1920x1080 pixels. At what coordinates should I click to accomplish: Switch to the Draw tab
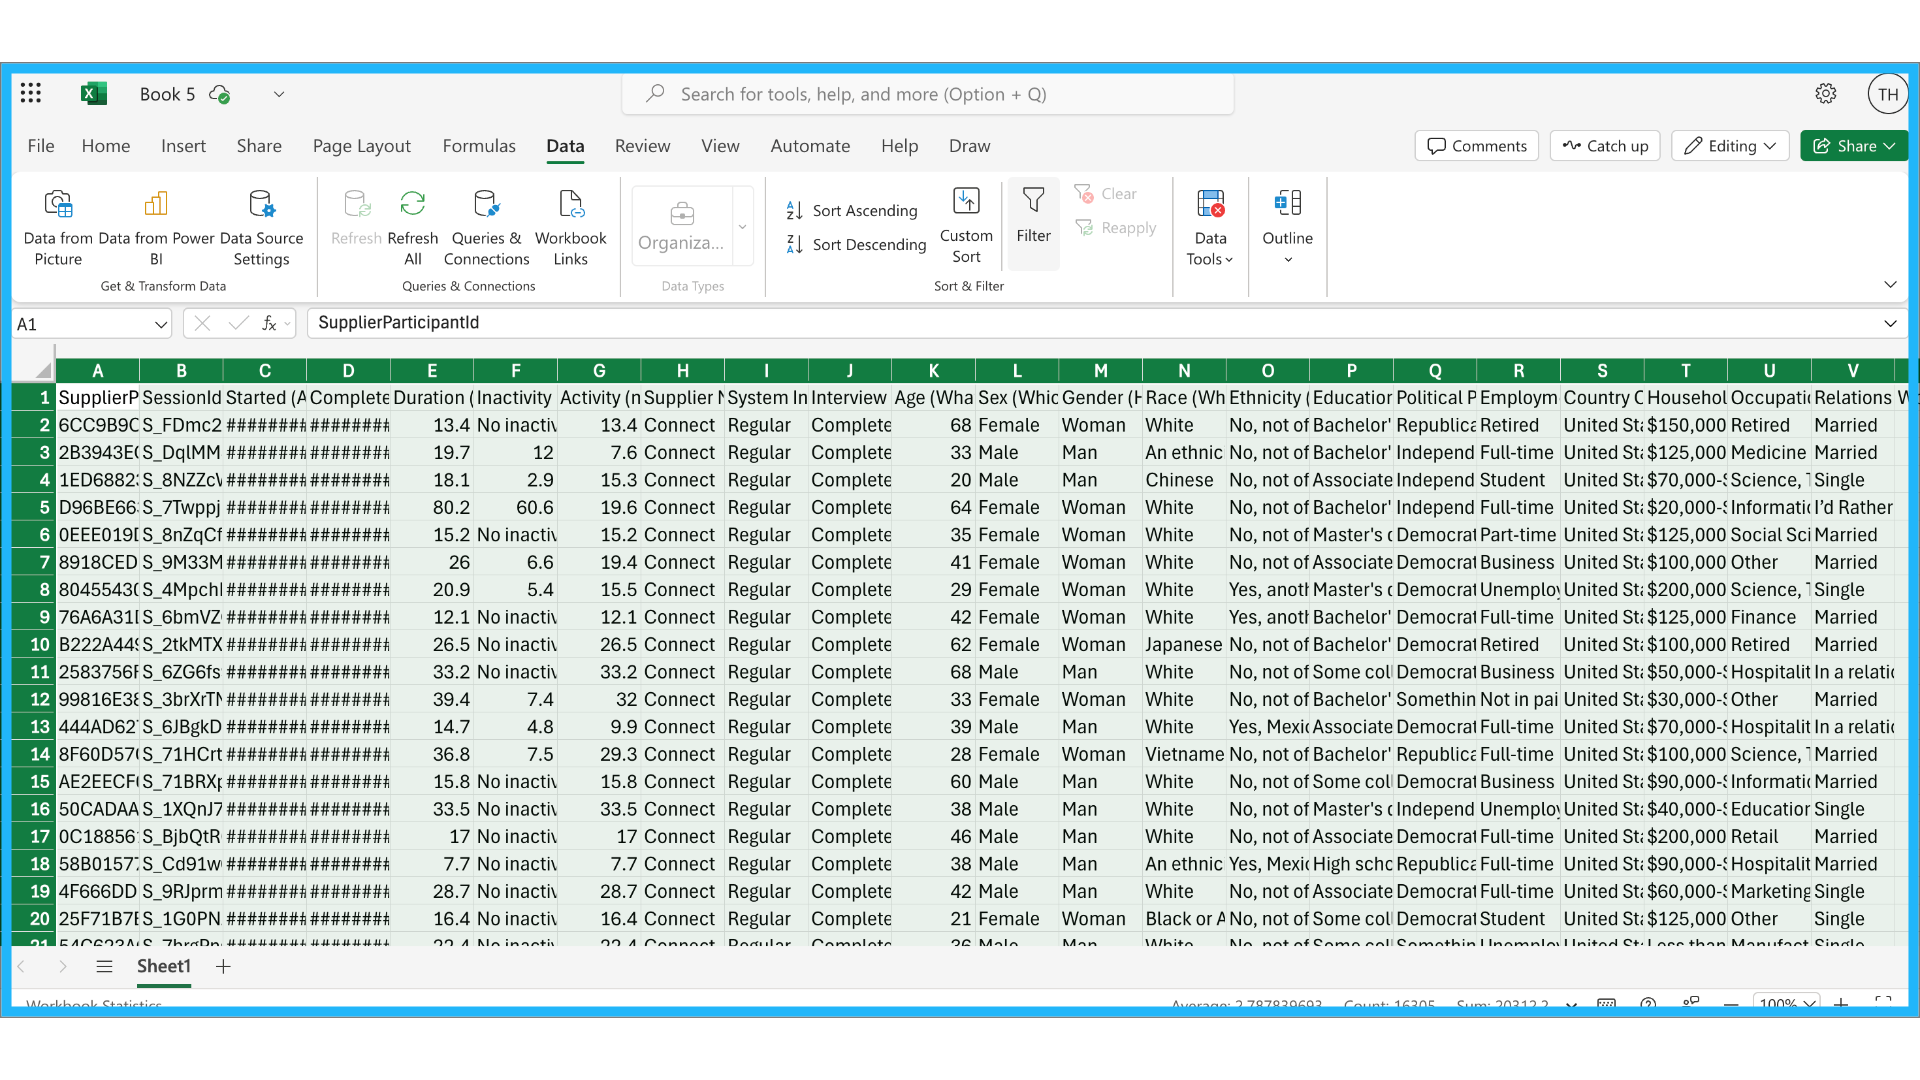pos(969,146)
